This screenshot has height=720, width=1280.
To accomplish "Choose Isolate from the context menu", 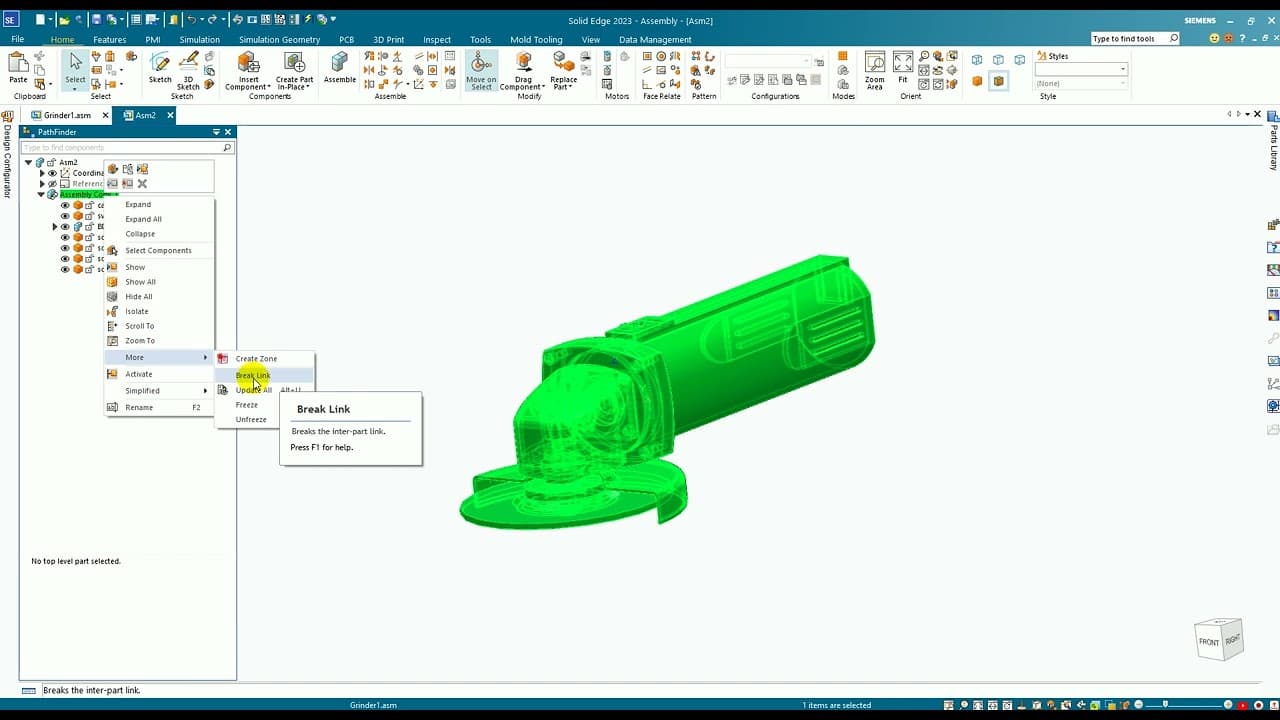I will [x=137, y=311].
